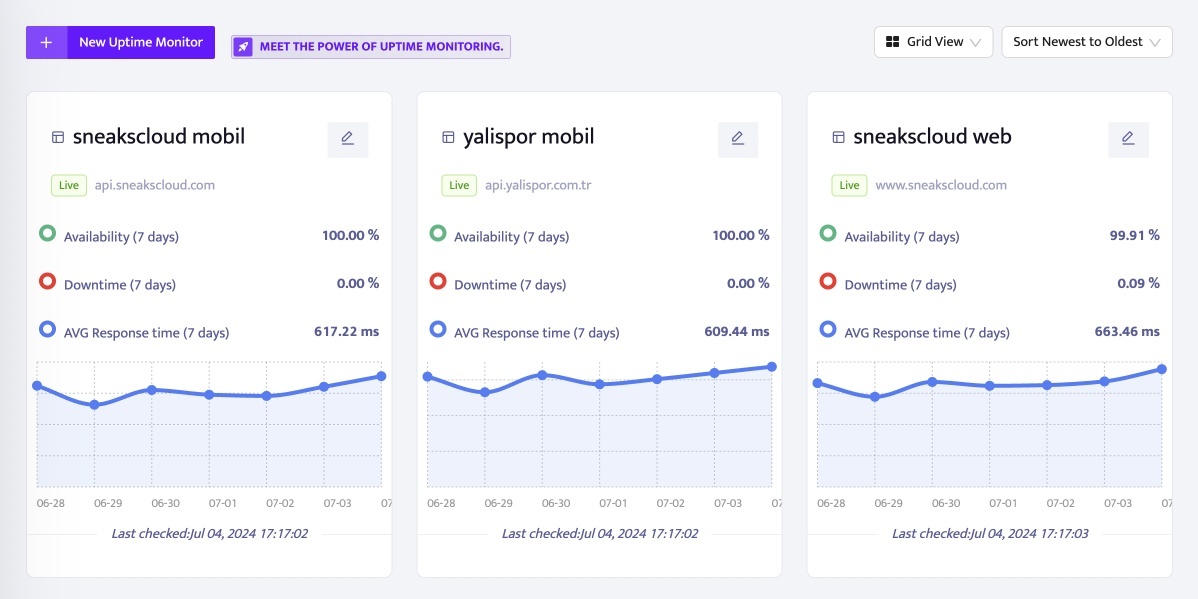
Task: Edit the sneakscloud web monitor
Action: pos(1128,139)
